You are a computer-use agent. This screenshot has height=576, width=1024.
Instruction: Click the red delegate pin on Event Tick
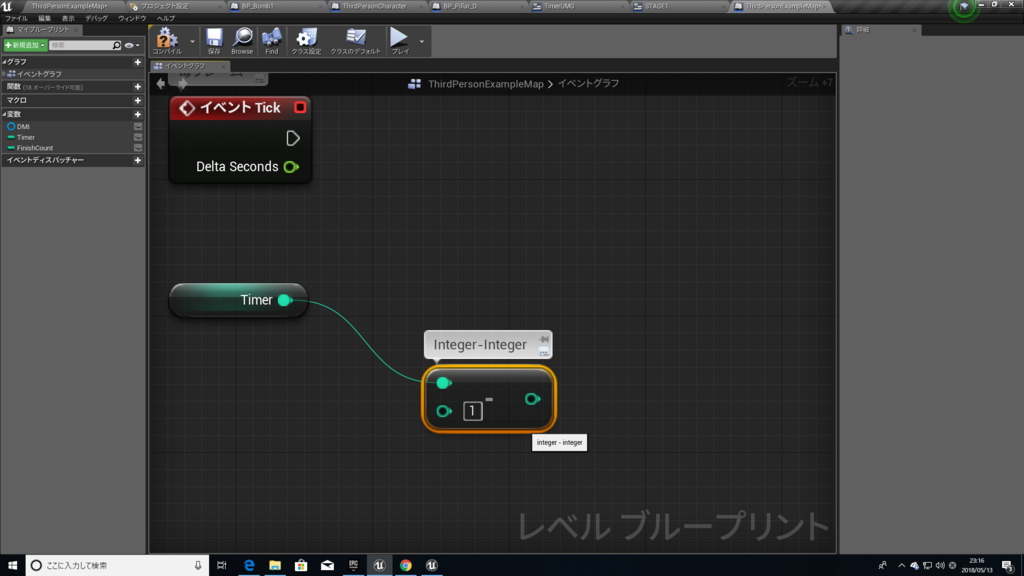coord(300,108)
